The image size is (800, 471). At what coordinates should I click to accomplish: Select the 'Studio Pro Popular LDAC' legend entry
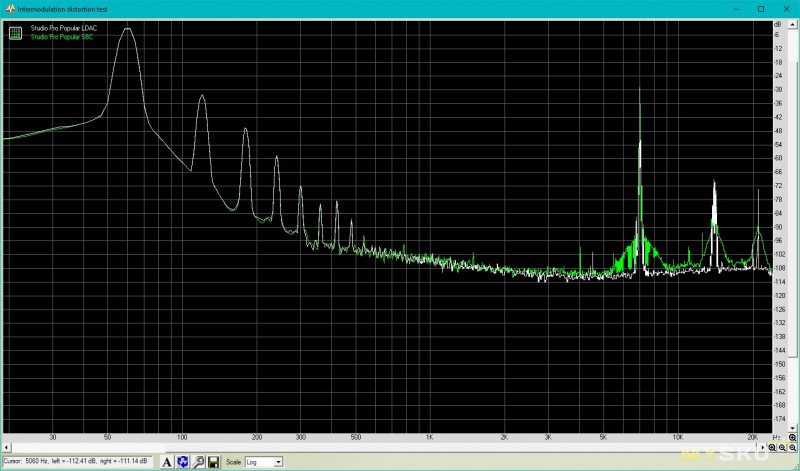click(64, 28)
